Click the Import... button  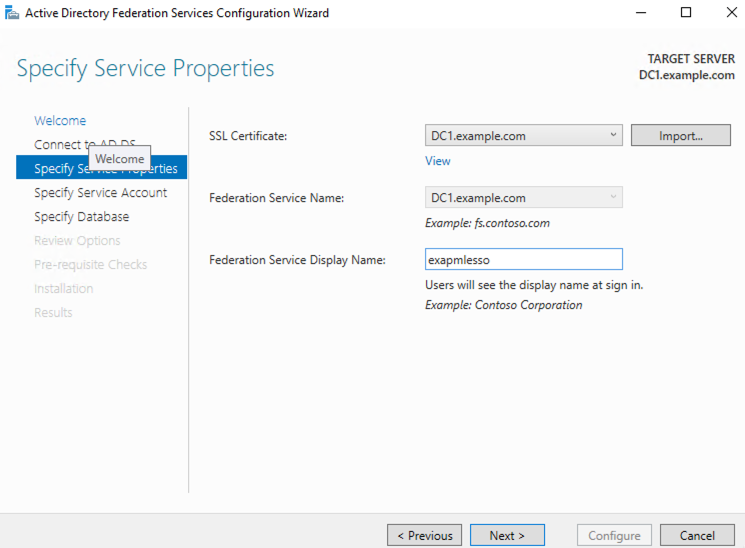coord(680,135)
